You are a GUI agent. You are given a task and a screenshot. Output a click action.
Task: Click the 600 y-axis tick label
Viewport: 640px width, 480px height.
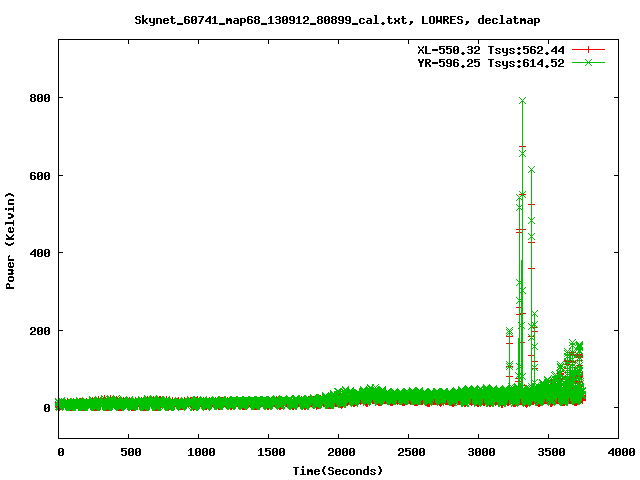point(40,176)
